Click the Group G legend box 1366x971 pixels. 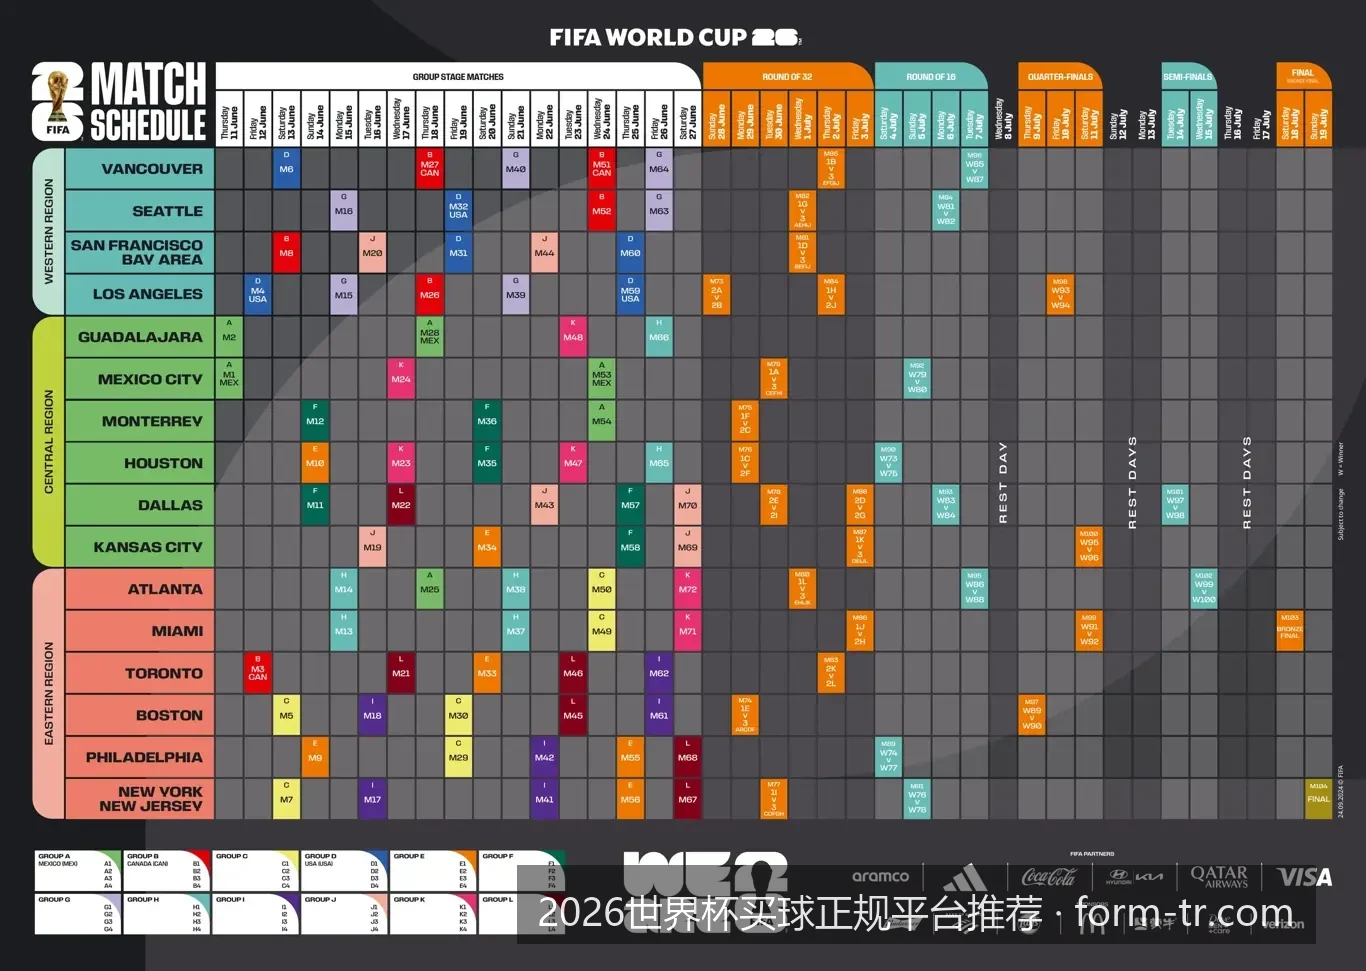(77, 914)
